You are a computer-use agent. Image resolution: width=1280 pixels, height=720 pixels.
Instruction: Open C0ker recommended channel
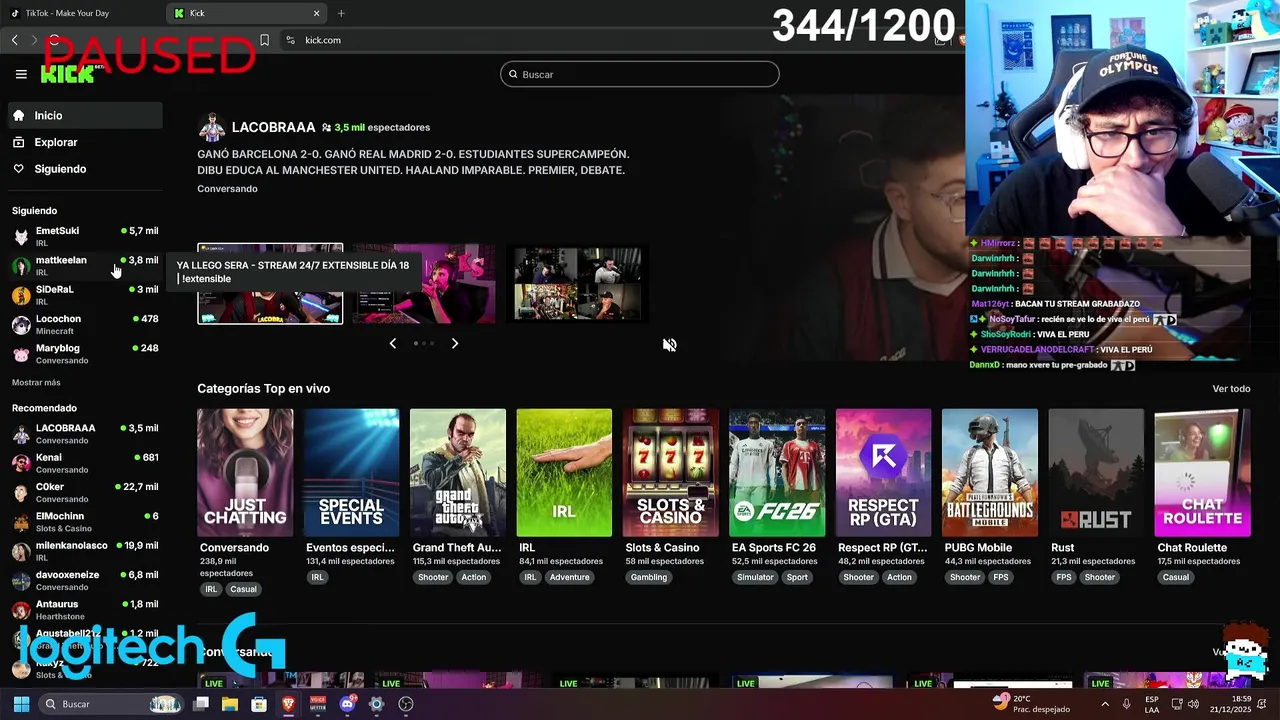pyautogui.click(x=85, y=492)
